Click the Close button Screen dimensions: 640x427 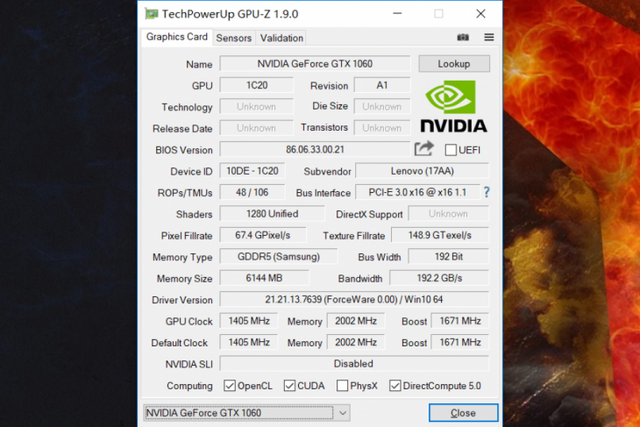point(463,413)
